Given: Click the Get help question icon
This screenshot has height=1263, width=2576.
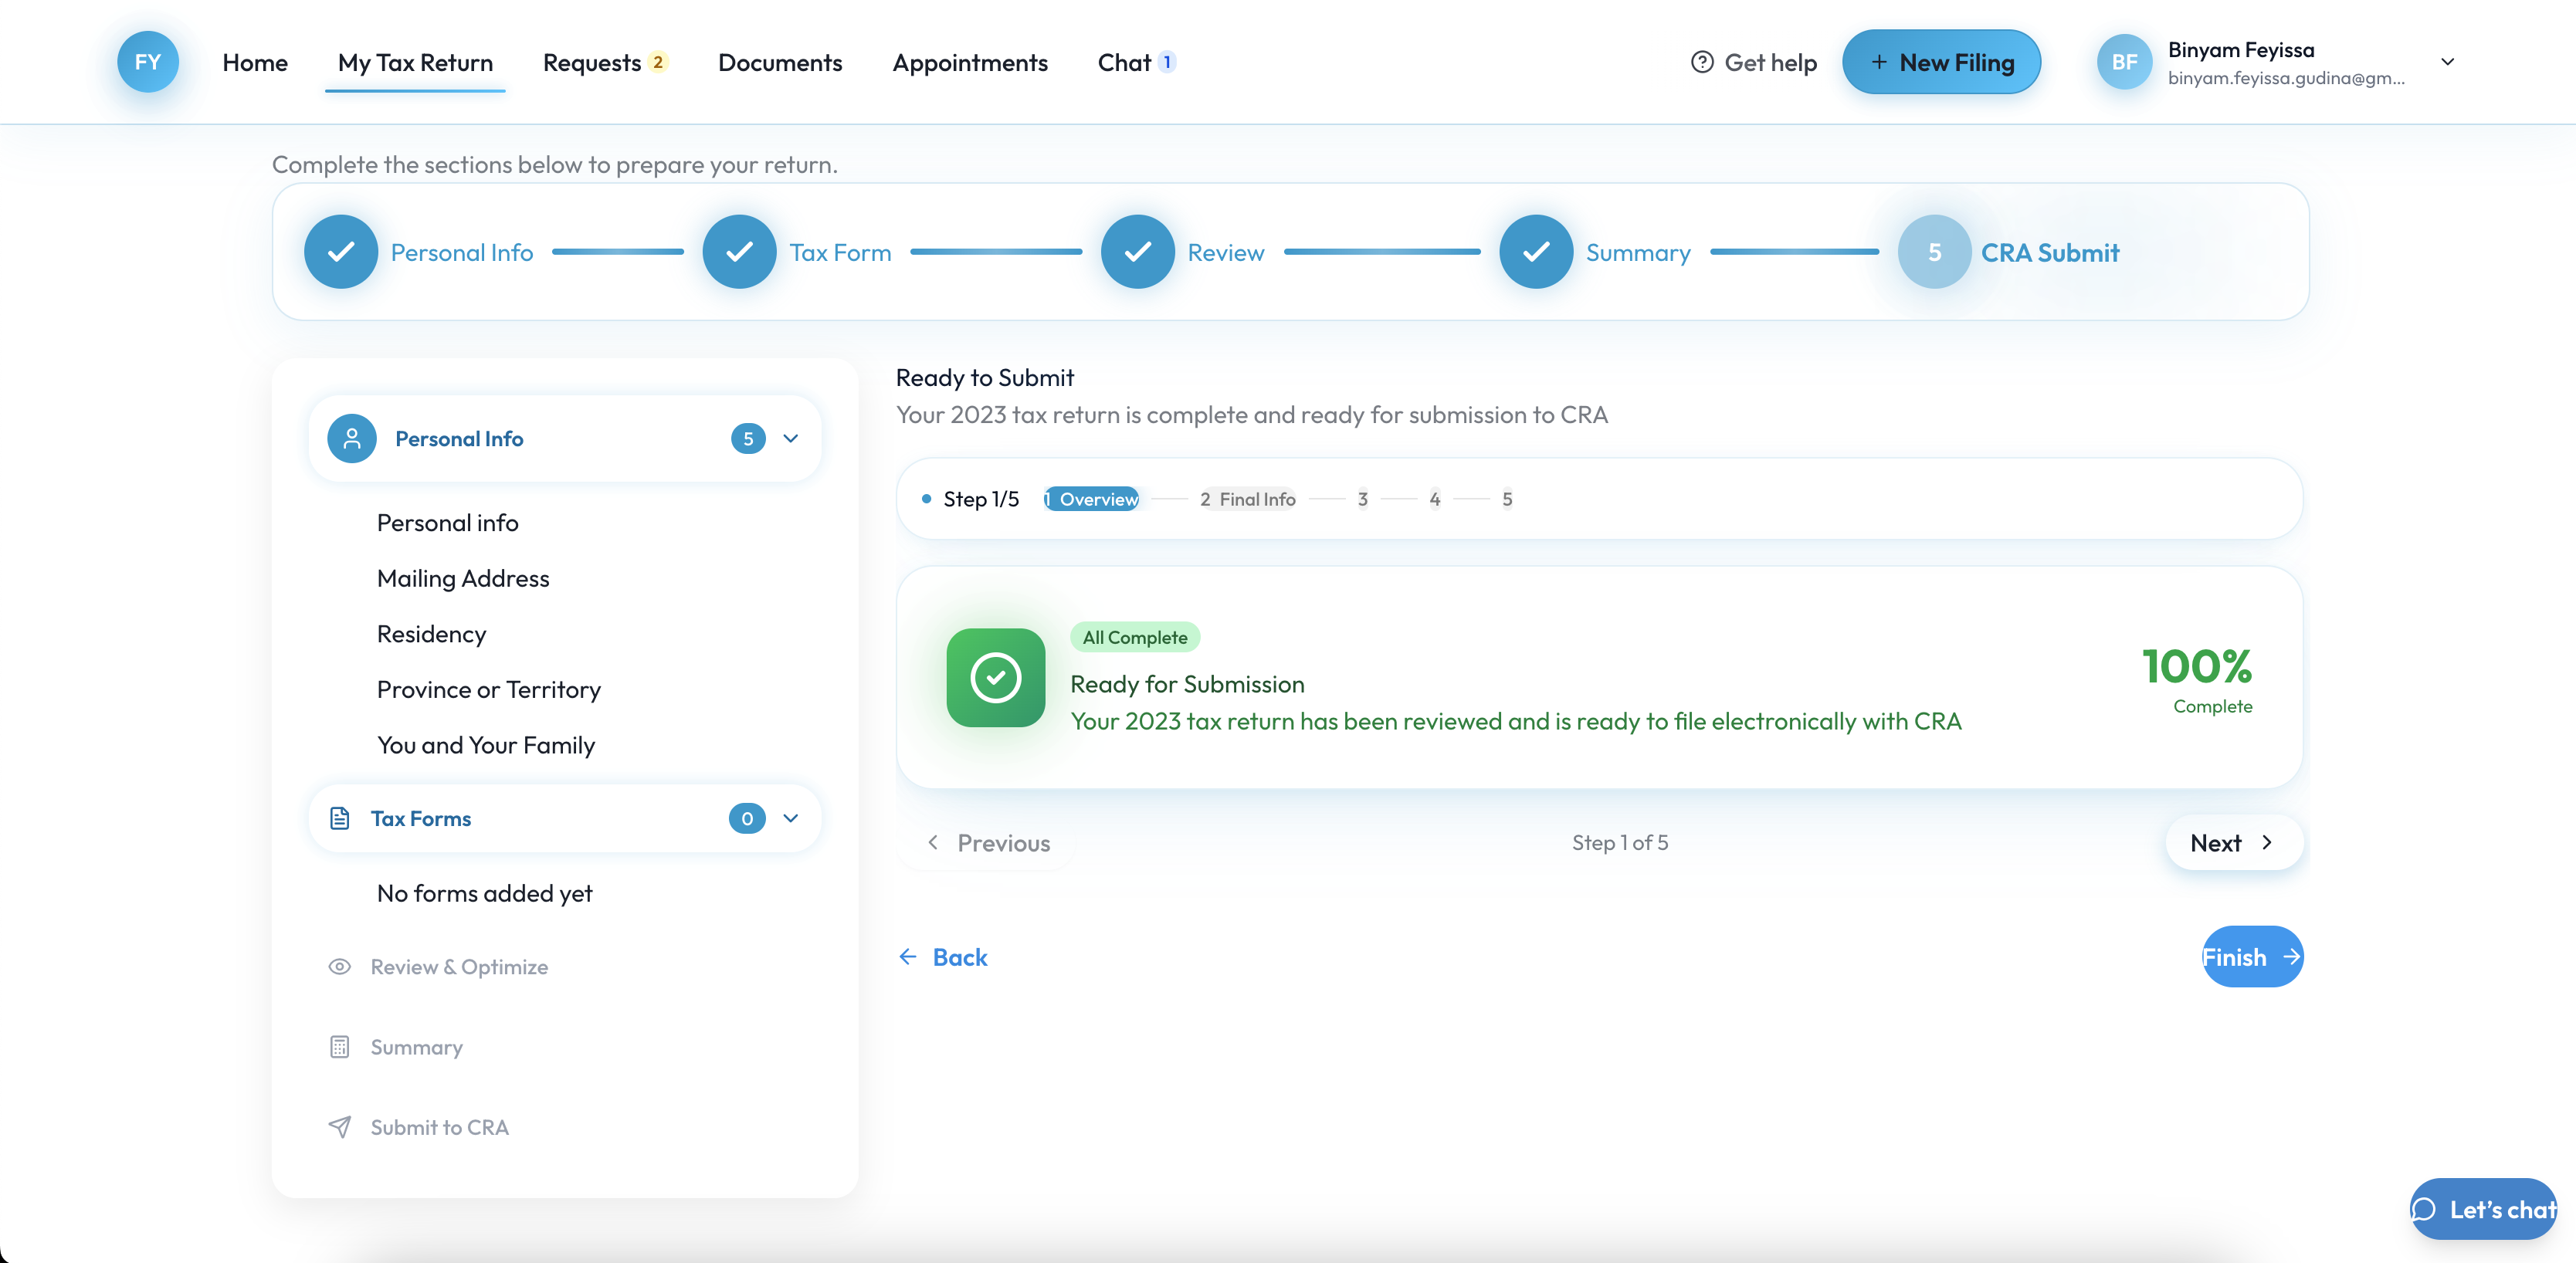Looking at the screenshot, I should [1701, 62].
